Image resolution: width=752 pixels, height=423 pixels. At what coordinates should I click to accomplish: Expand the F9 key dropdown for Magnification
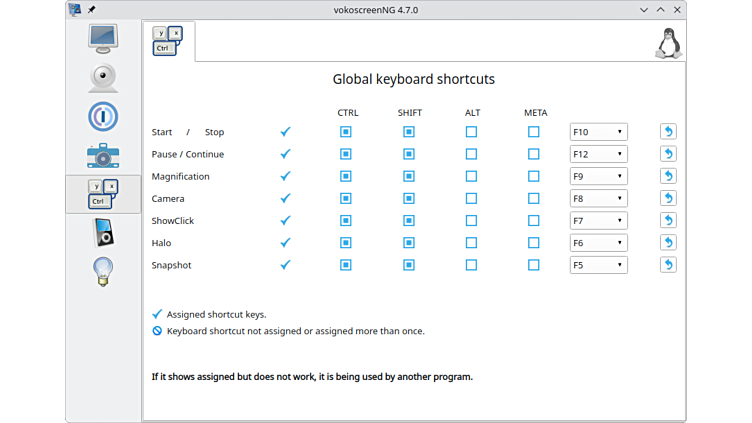(x=598, y=176)
